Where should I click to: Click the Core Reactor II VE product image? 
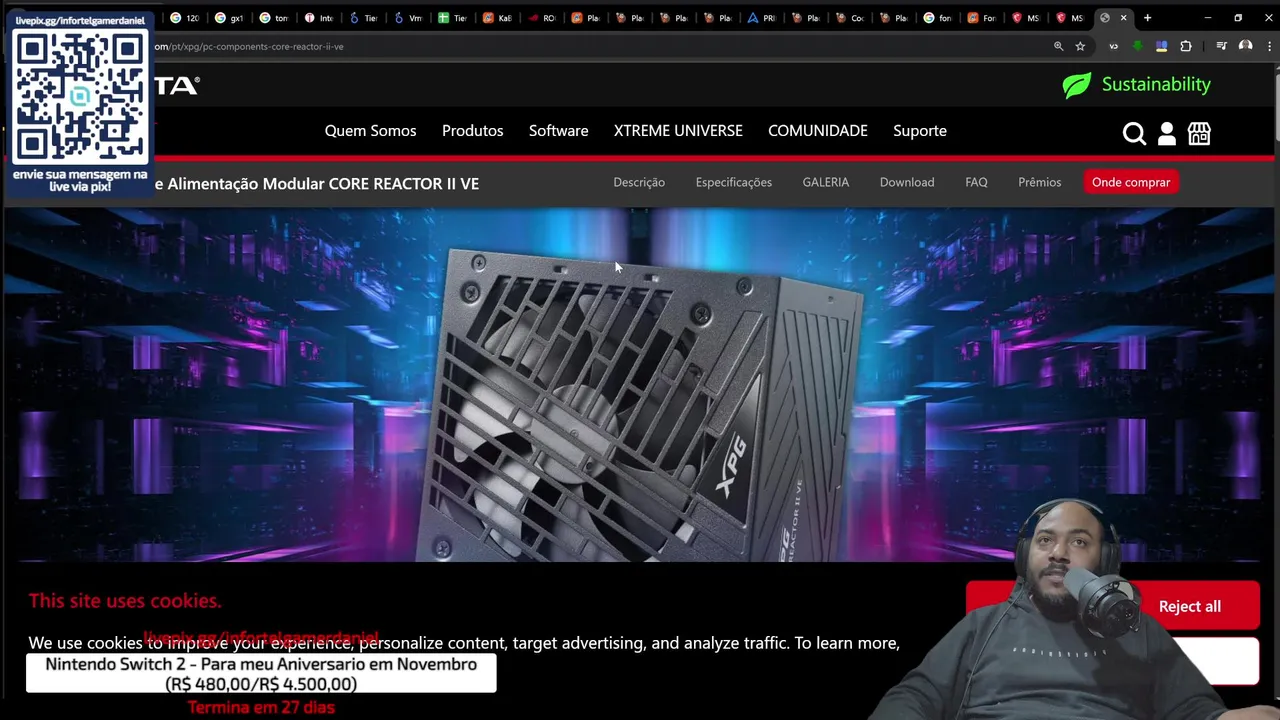640,405
